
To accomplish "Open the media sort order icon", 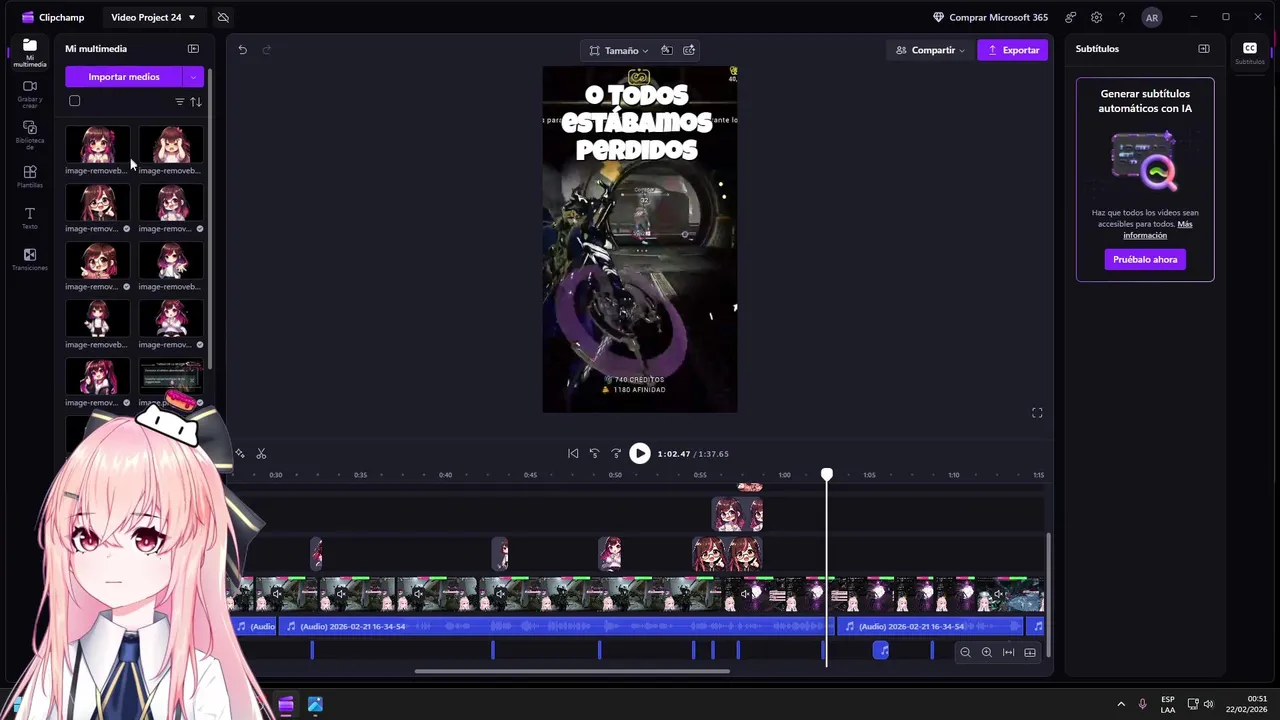I will 196,102.
